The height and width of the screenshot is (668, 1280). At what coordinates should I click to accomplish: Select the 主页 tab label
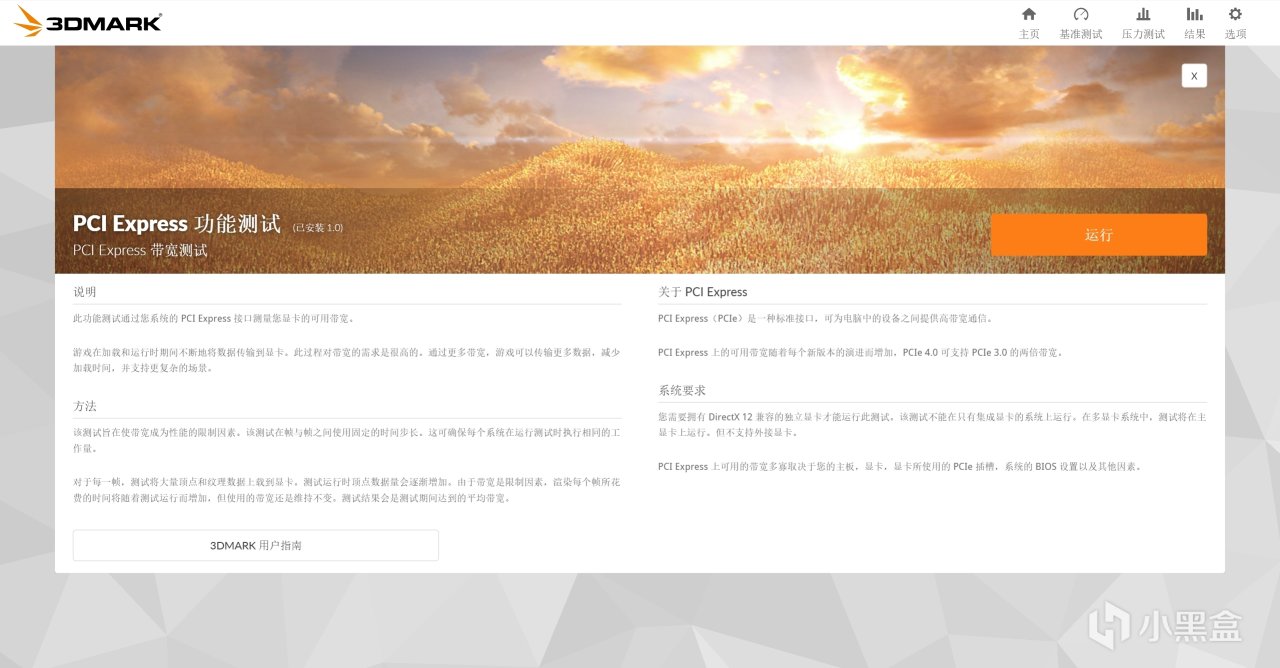tap(1029, 34)
